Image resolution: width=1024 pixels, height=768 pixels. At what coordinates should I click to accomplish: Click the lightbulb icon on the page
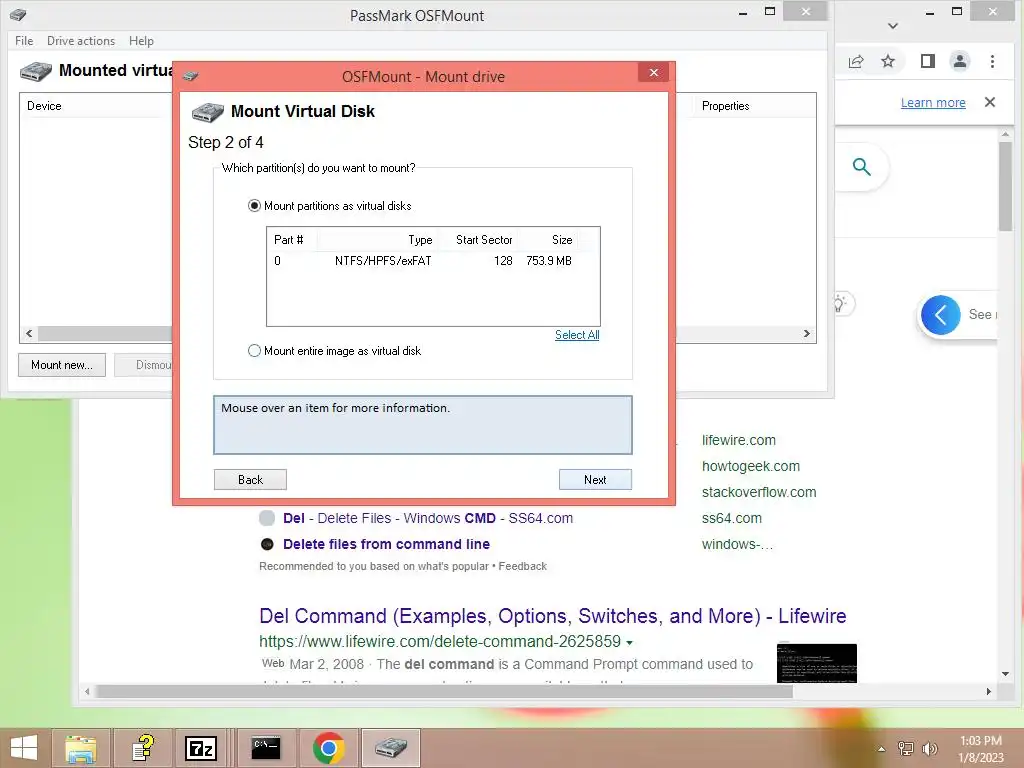click(x=840, y=304)
